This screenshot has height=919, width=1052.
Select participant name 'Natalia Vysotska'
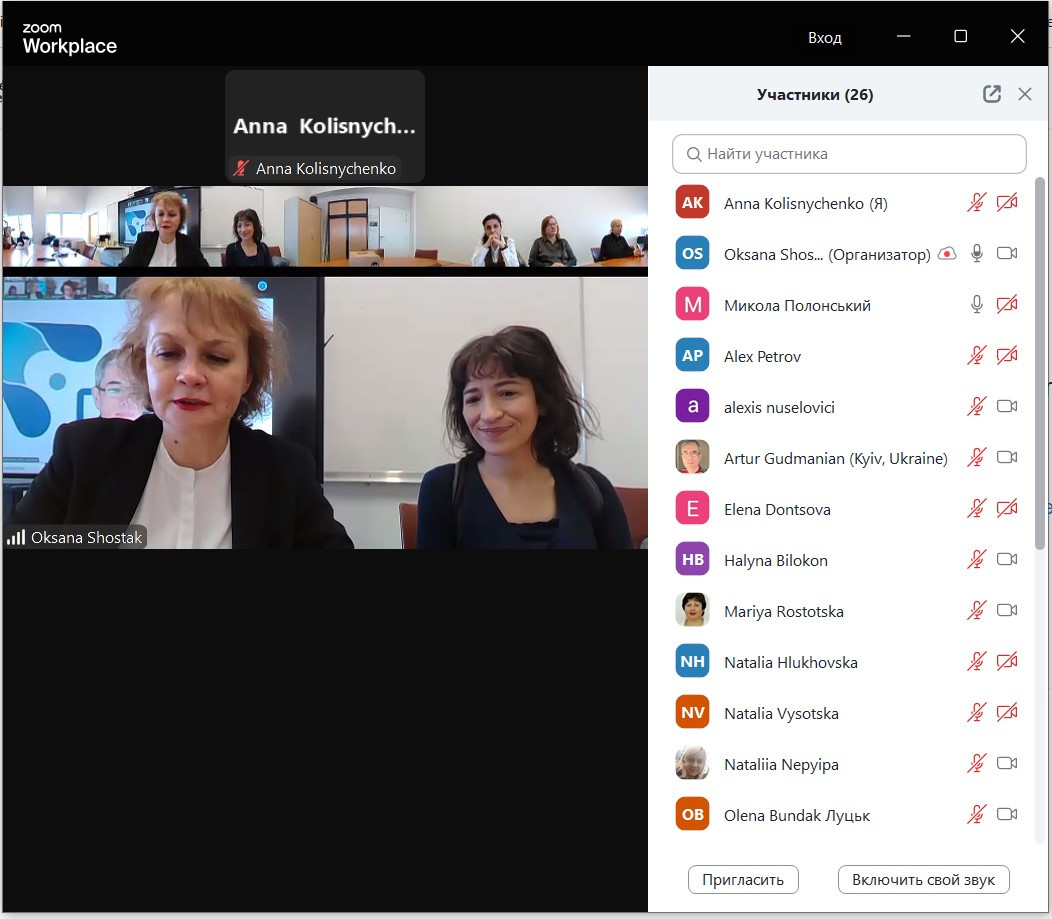pos(781,714)
